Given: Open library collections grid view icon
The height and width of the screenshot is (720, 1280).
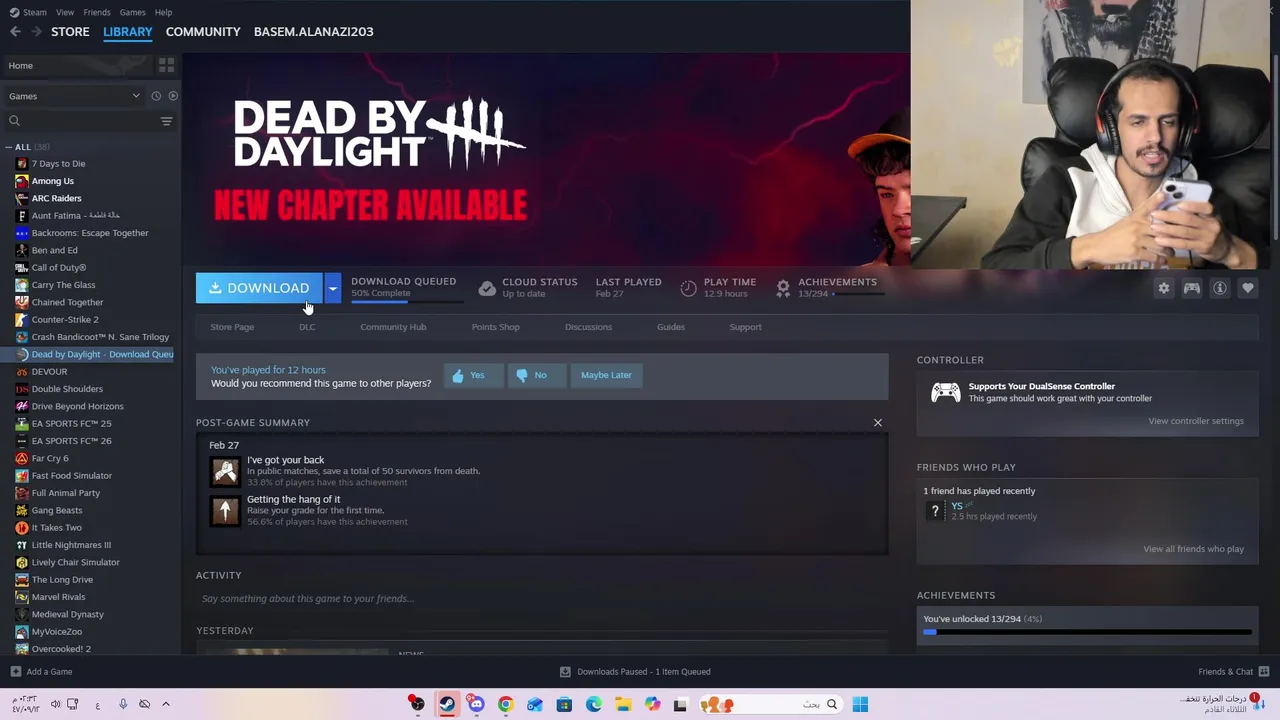Looking at the screenshot, I should tap(166, 65).
